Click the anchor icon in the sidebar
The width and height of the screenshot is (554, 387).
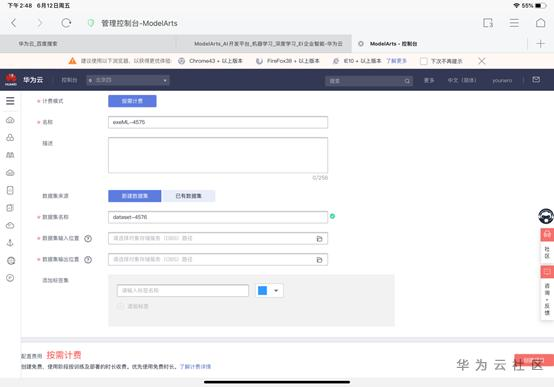point(10,243)
